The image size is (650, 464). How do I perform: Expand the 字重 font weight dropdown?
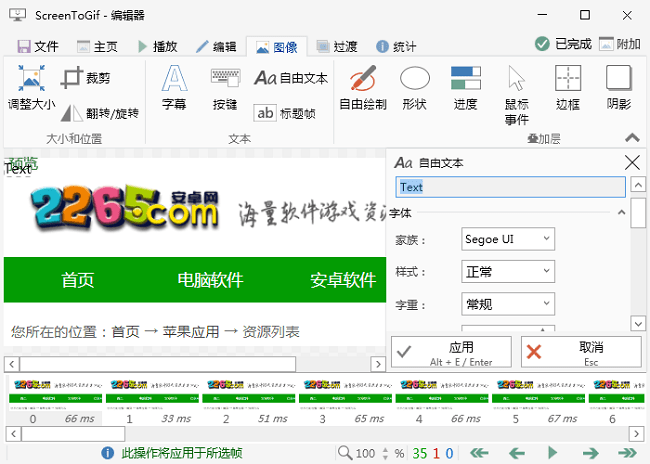[508, 303]
